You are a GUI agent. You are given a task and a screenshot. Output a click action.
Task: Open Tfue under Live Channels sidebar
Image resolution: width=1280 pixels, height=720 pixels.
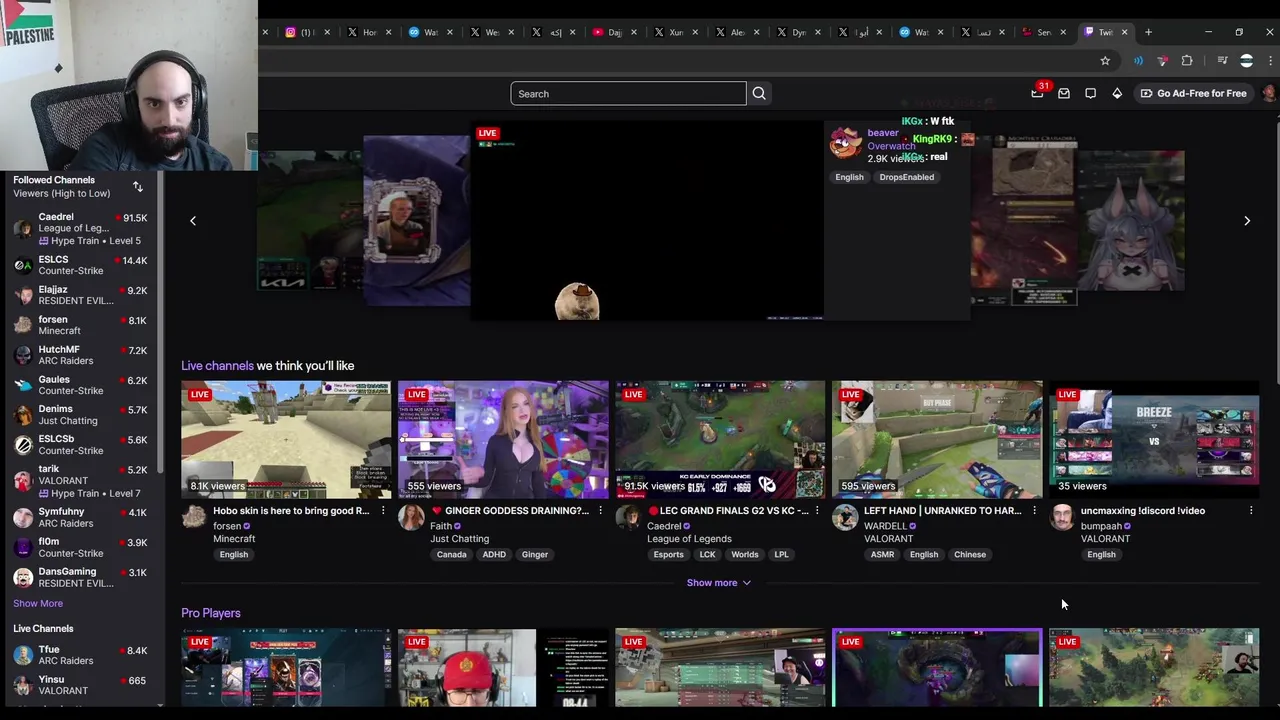click(81, 655)
